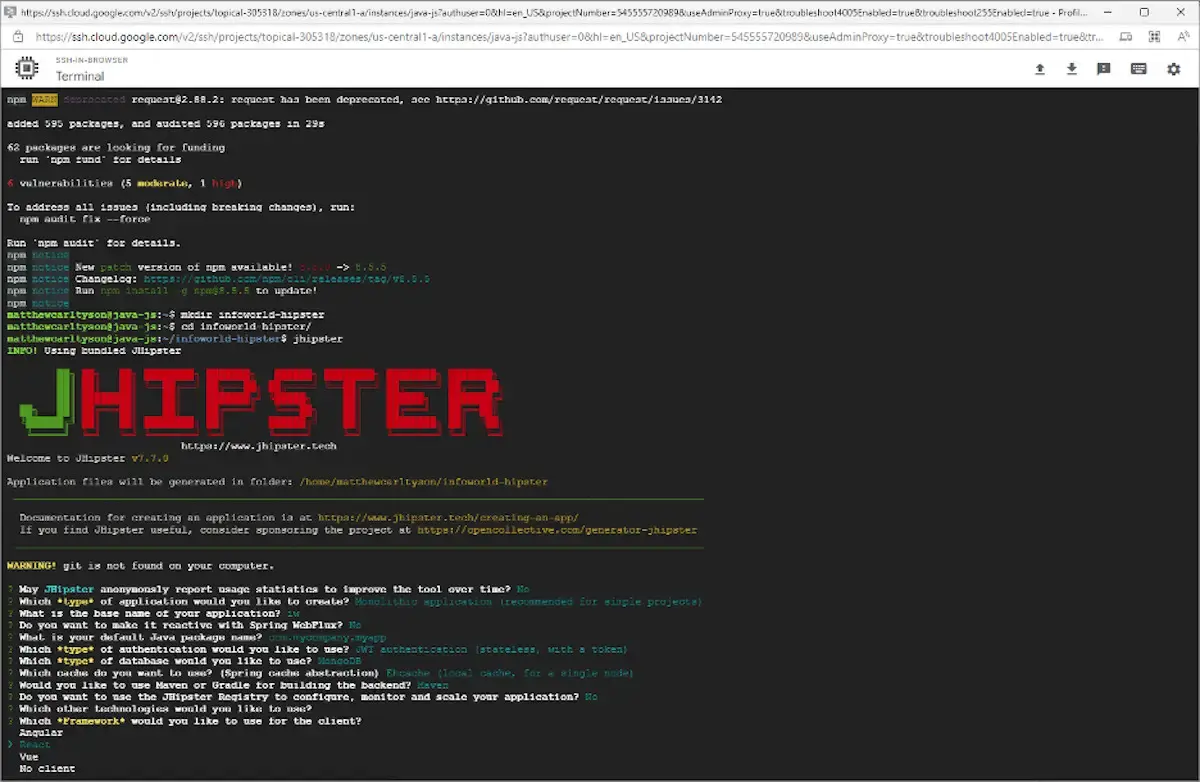Viewport: 1200px width, 782px height.
Task: Click the '6 vulnerabilities' line
Action: [125, 184]
